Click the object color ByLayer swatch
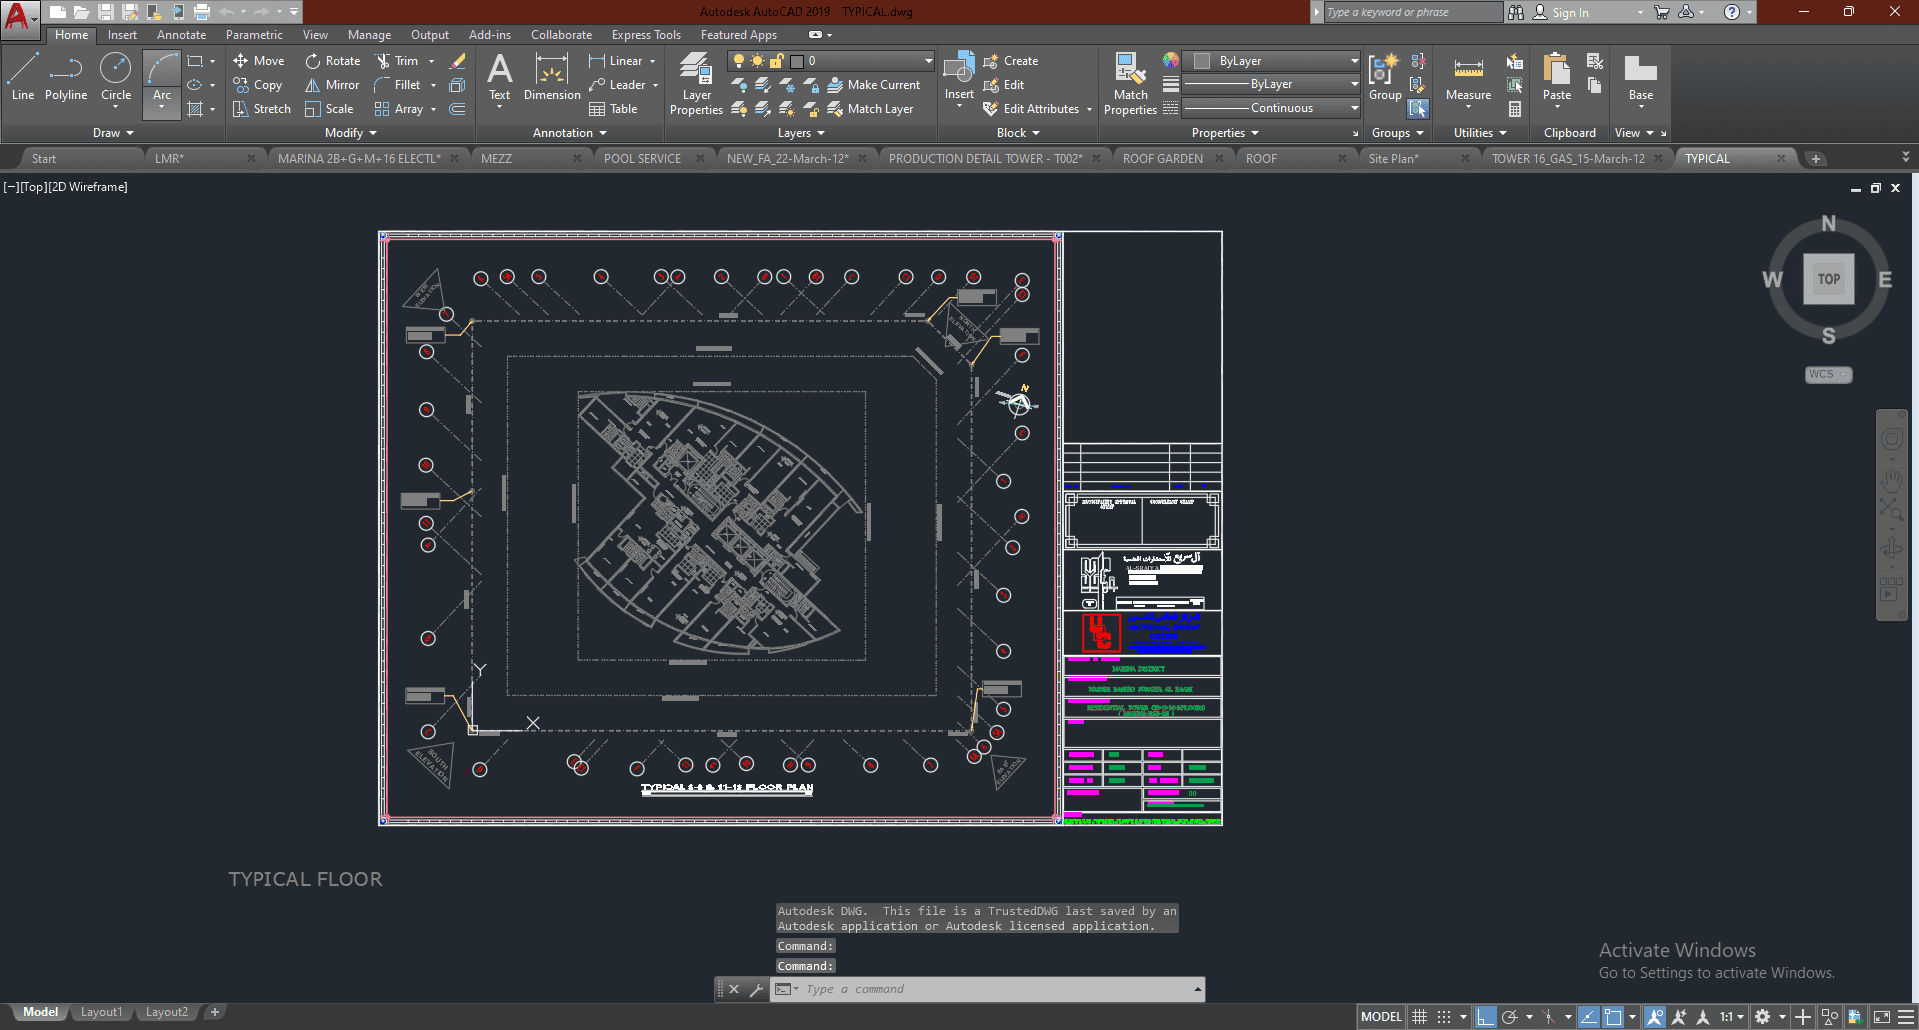 click(1203, 61)
